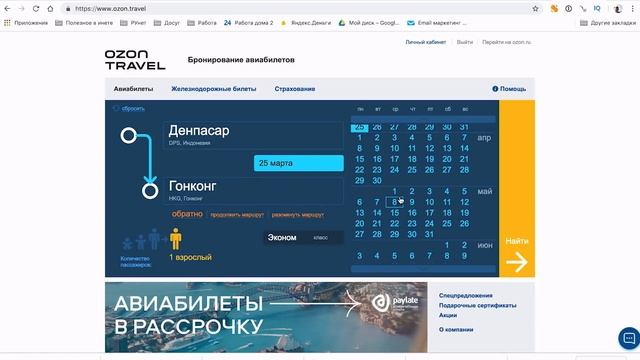Open the Работа дома 2 bookmark
The width and height of the screenshot is (640, 360).
pos(249,23)
